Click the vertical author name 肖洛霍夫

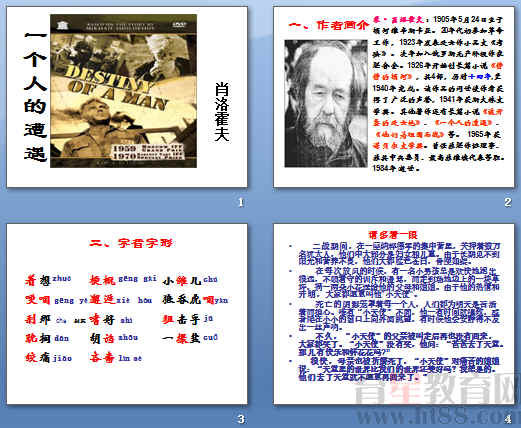(222, 112)
